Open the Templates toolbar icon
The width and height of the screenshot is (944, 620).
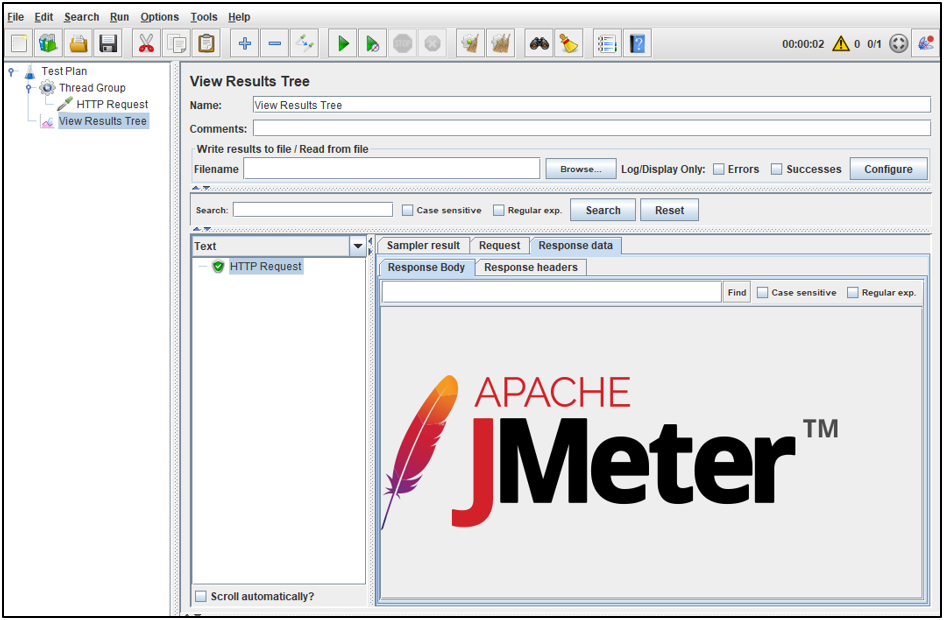[48, 44]
